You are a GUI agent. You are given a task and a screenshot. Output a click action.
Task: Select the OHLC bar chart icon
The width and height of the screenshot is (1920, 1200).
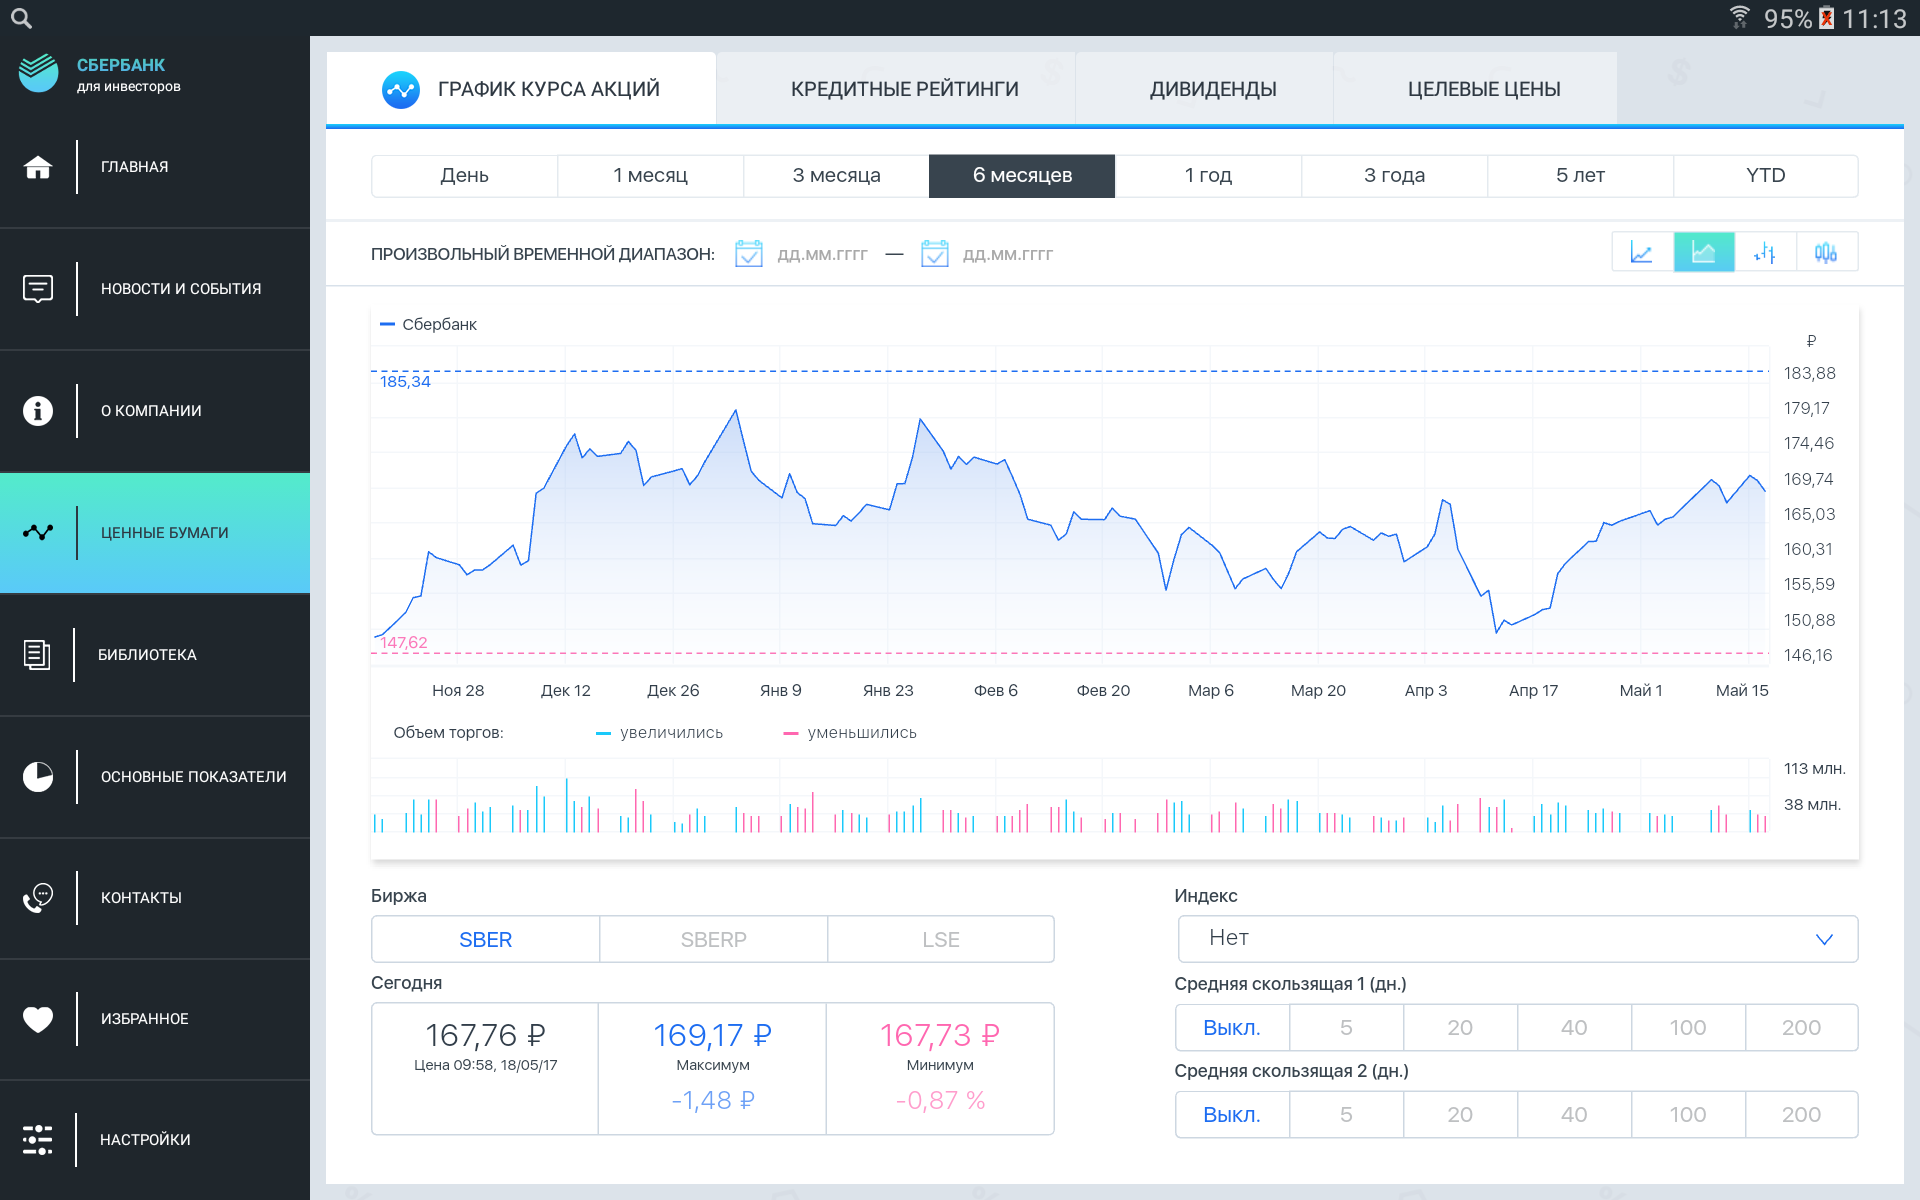(x=1765, y=253)
